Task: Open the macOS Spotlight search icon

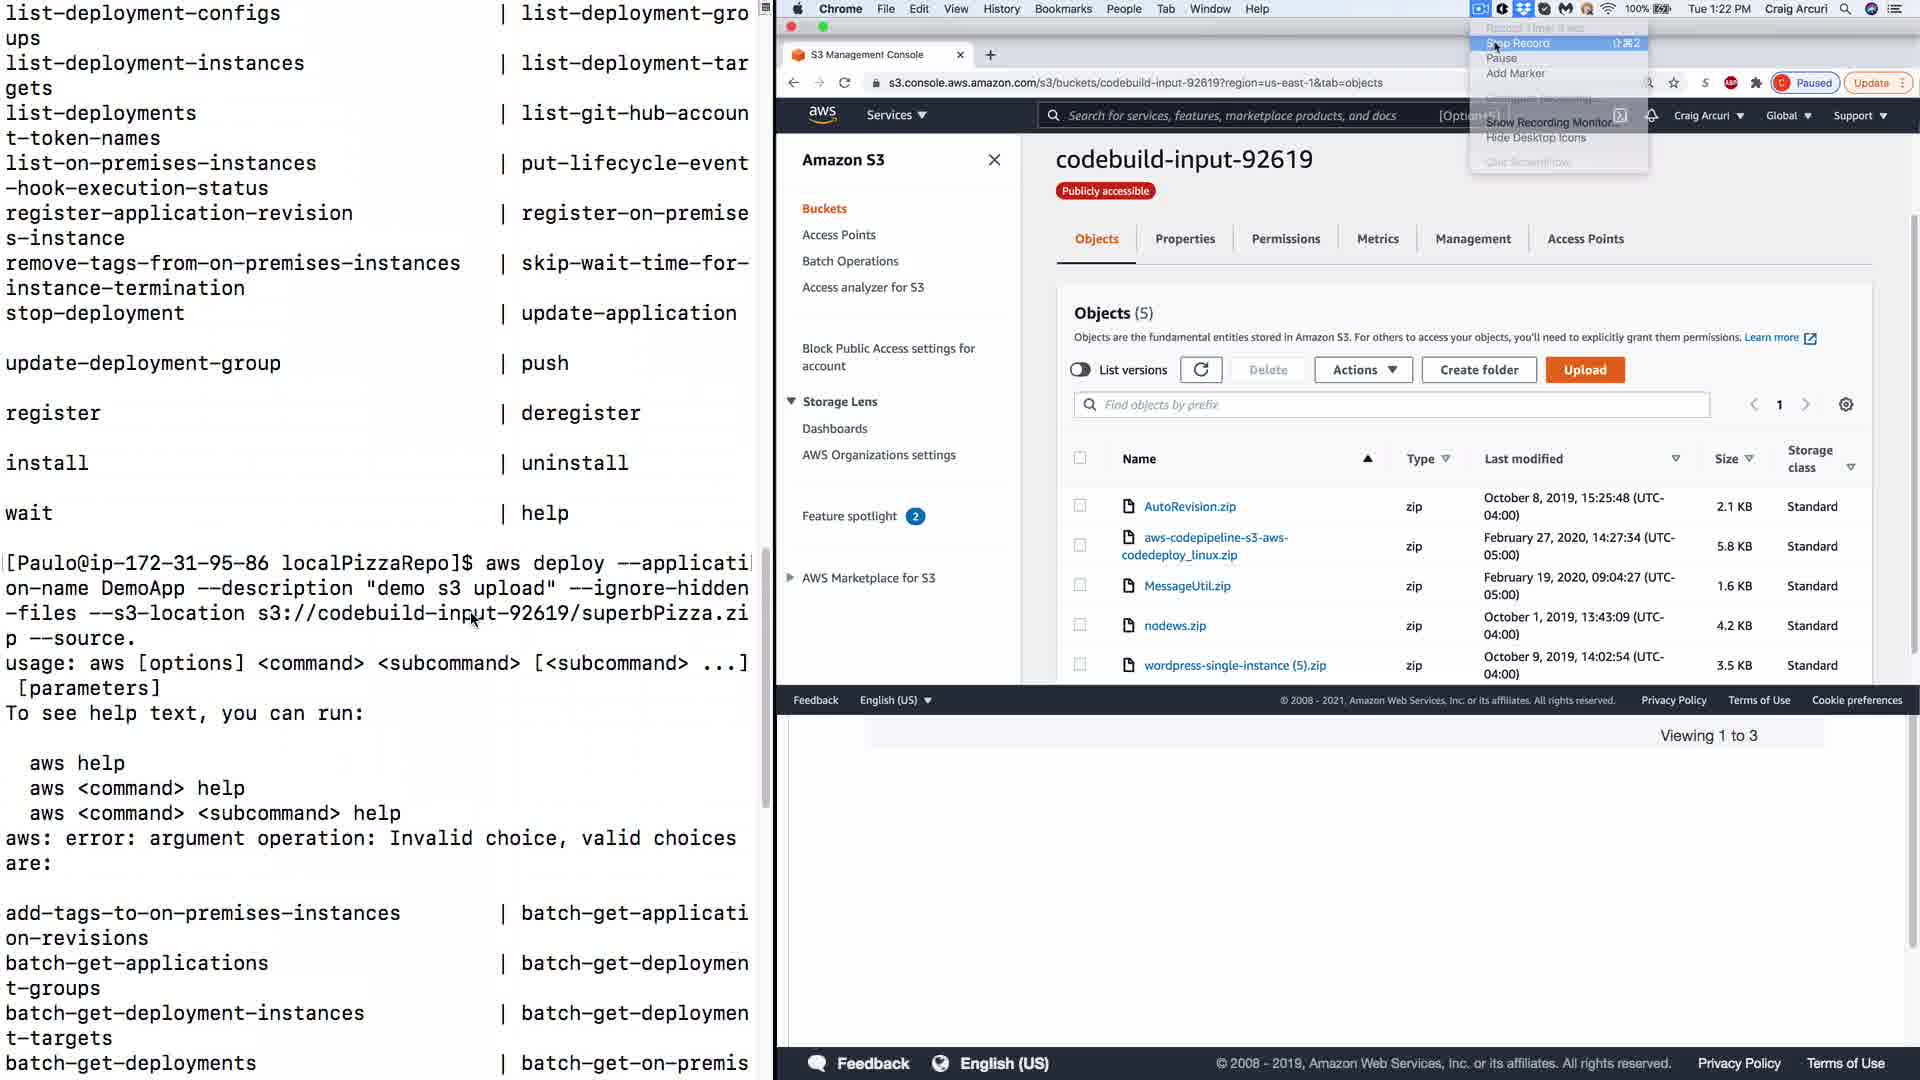Action: (1845, 9)
